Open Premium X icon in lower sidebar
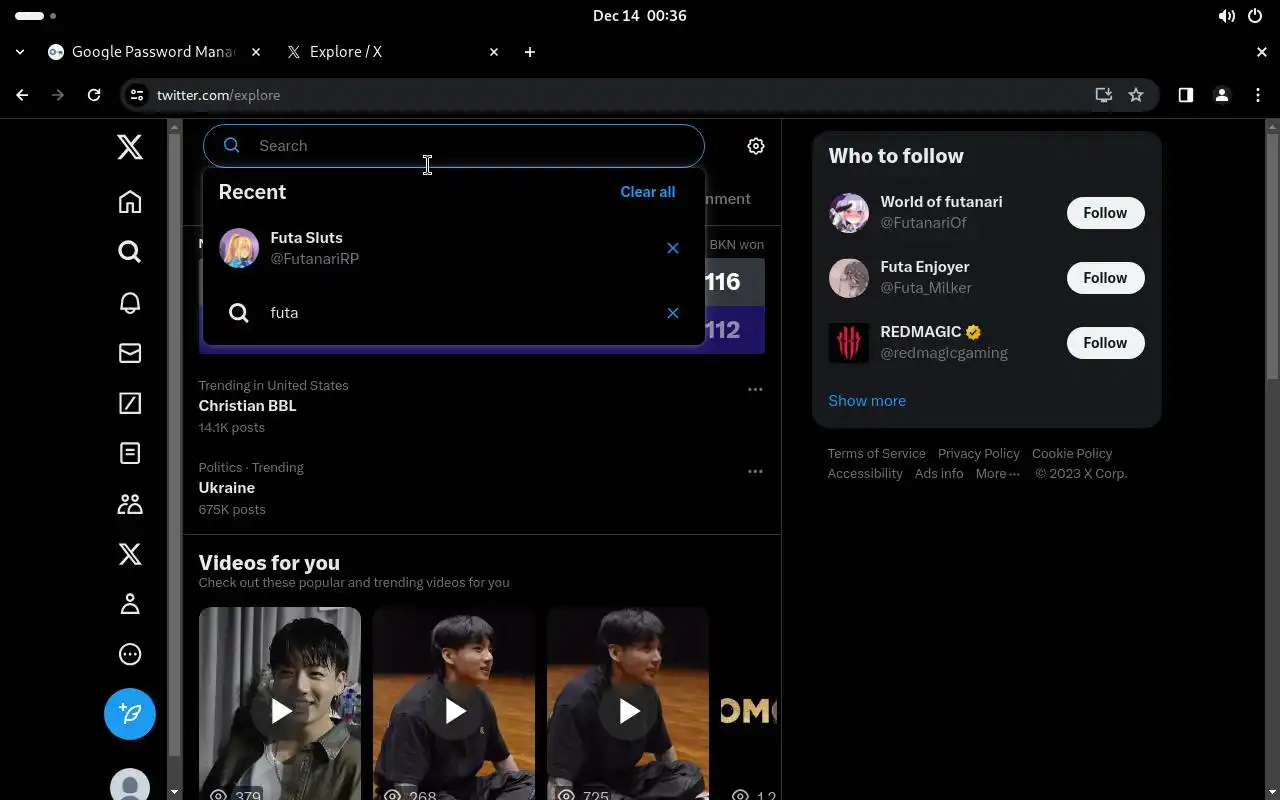 pos(130,554)
